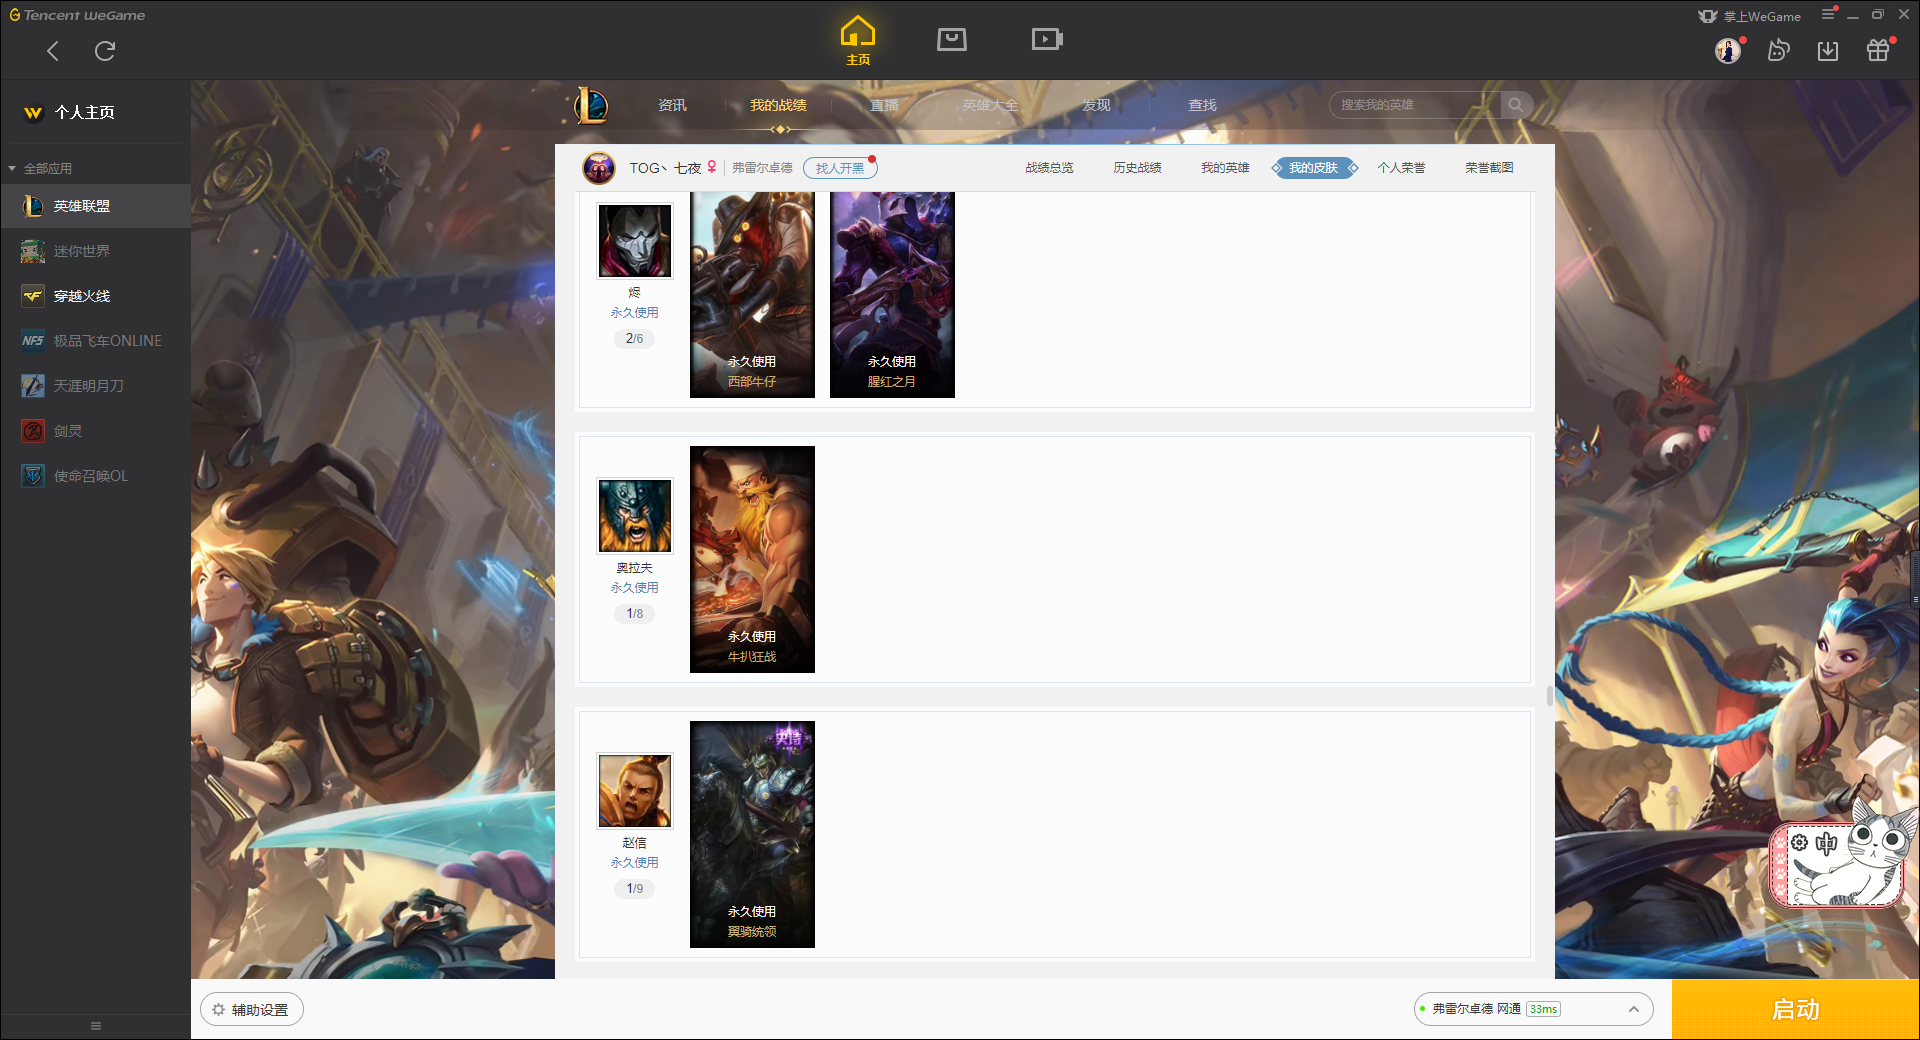Open the friends chat icon in the top right
1920x1040 pixels.
click(x=1778, y=50)
